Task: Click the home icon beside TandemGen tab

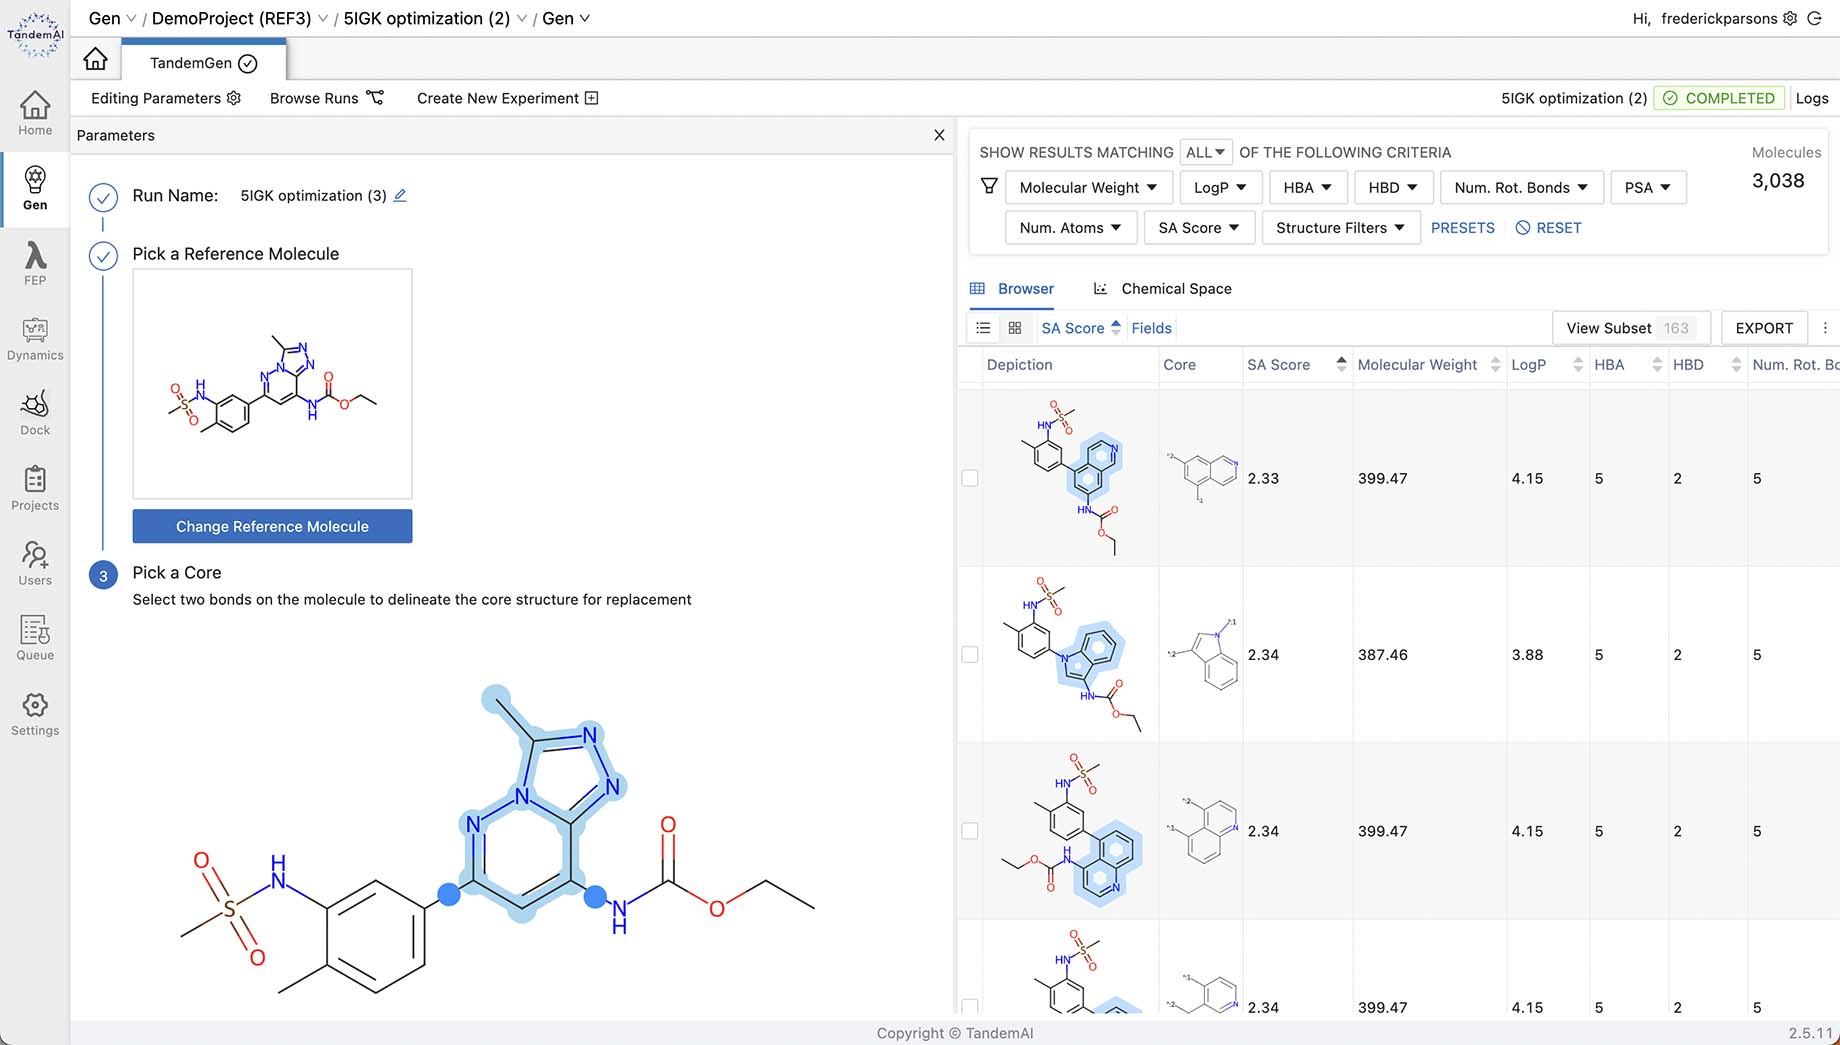Action: coord(96,60)
